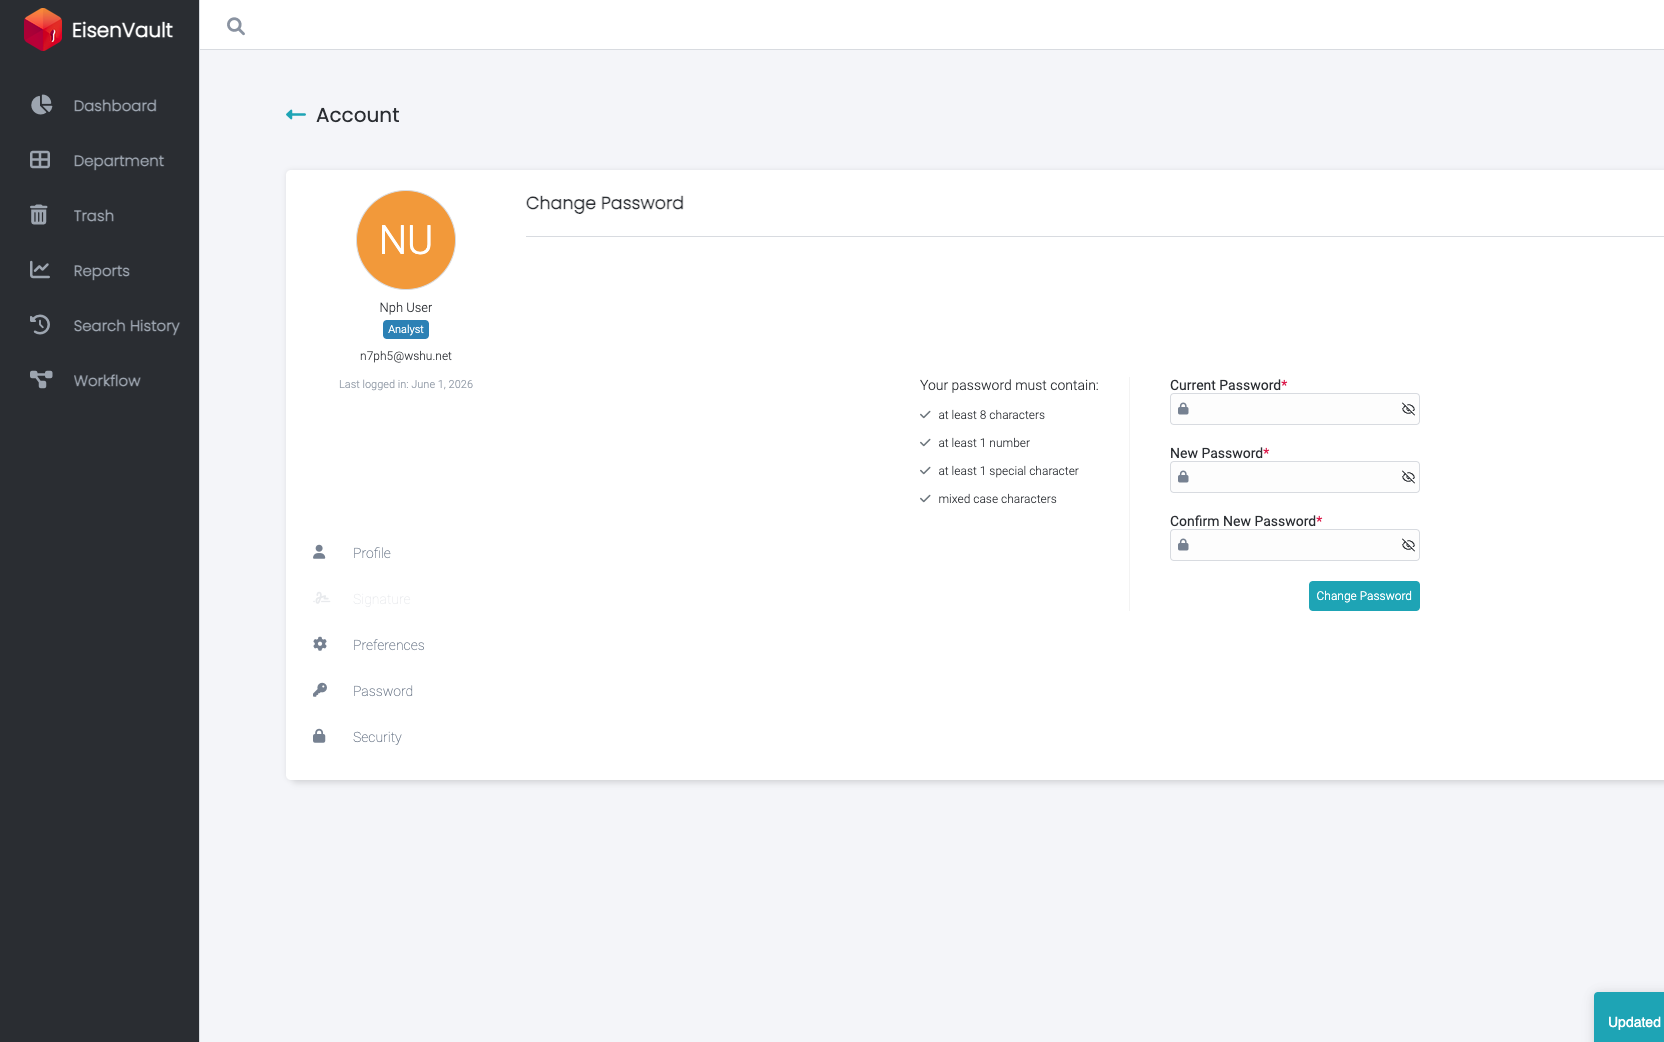This screenshot has width=1664, height=1042.
Task: Click 'at least 8 characters' rule
Action: coord(991,415)
